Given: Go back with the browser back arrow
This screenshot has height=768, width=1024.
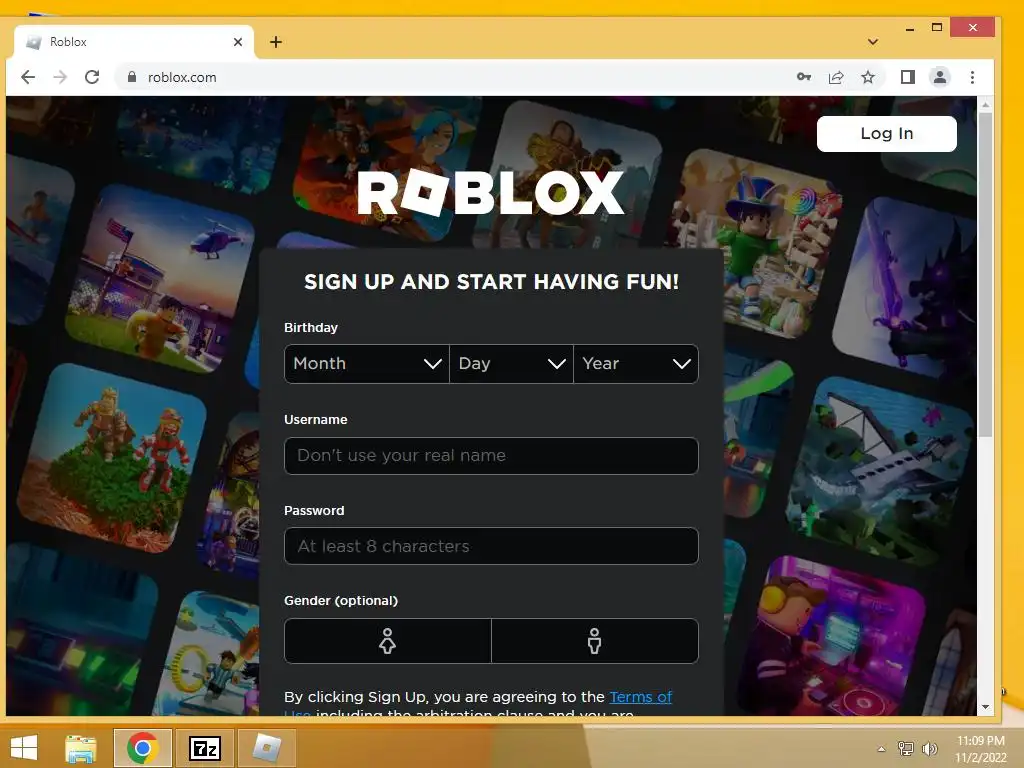Looking at the screenshot, I should click(28, 77).
